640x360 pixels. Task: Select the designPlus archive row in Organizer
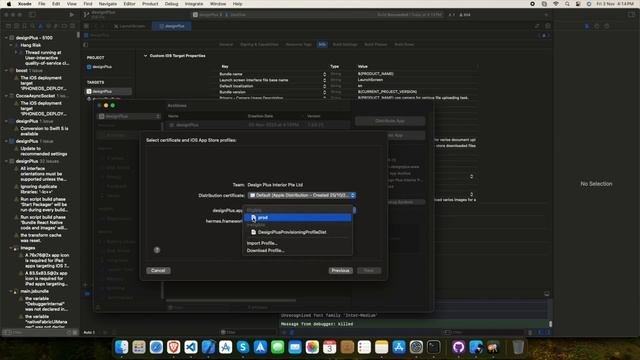258,125
